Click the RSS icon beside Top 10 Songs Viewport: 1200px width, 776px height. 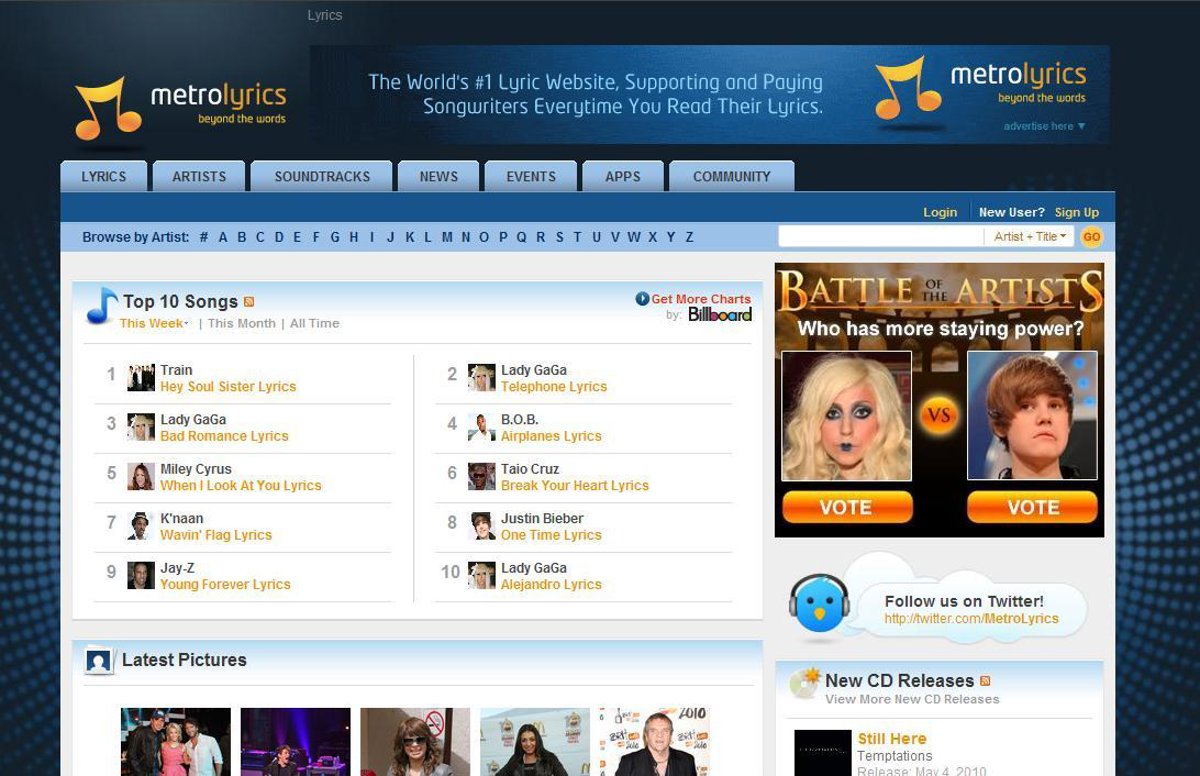click(x=249, y=302)
